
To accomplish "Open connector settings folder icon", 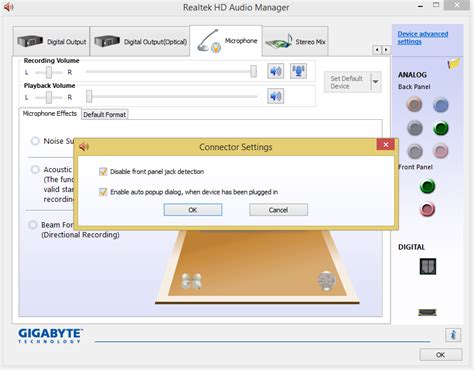I will [453, 63].
